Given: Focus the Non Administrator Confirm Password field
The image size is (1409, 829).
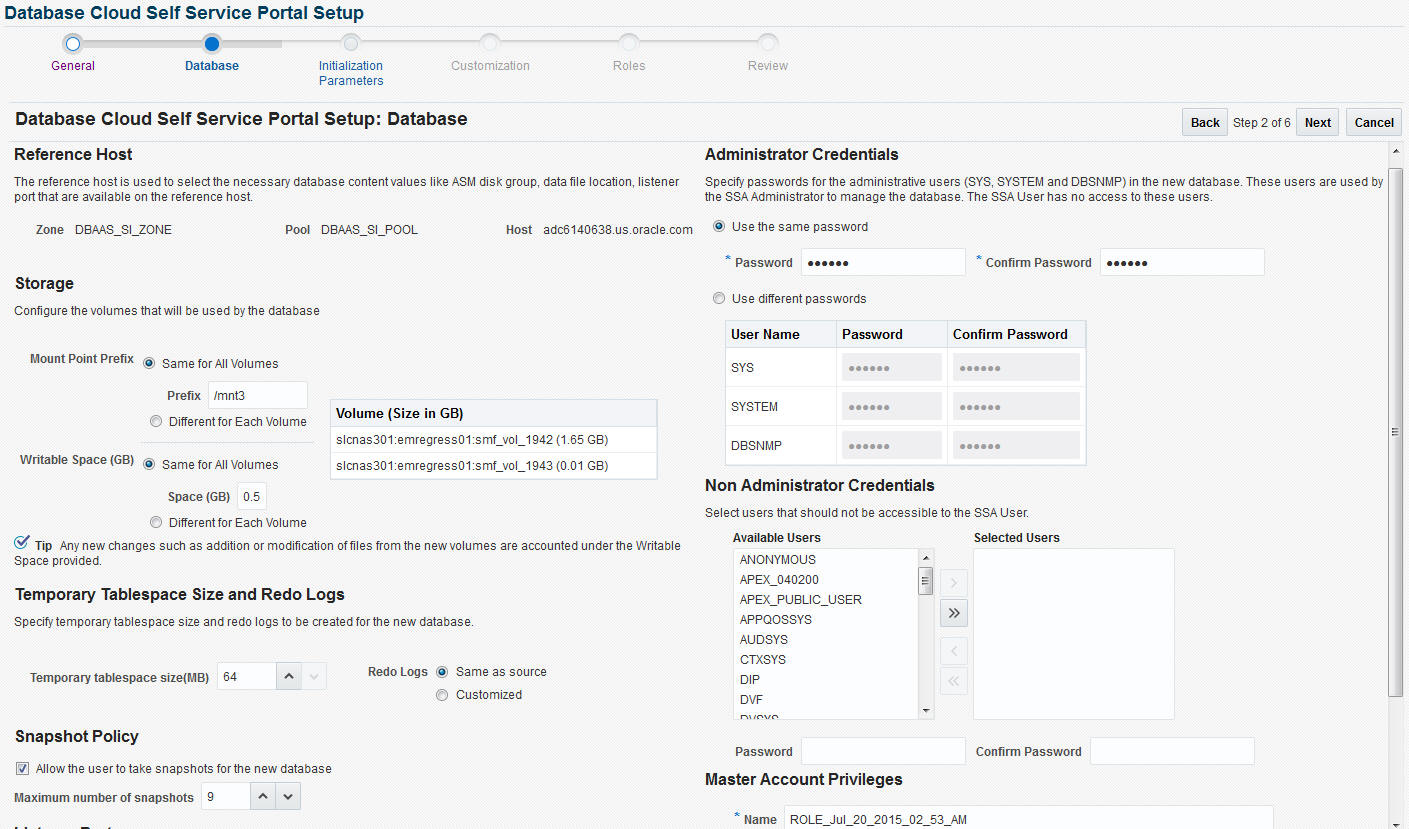Looking at the screenshot, I should coord(1172,751).
